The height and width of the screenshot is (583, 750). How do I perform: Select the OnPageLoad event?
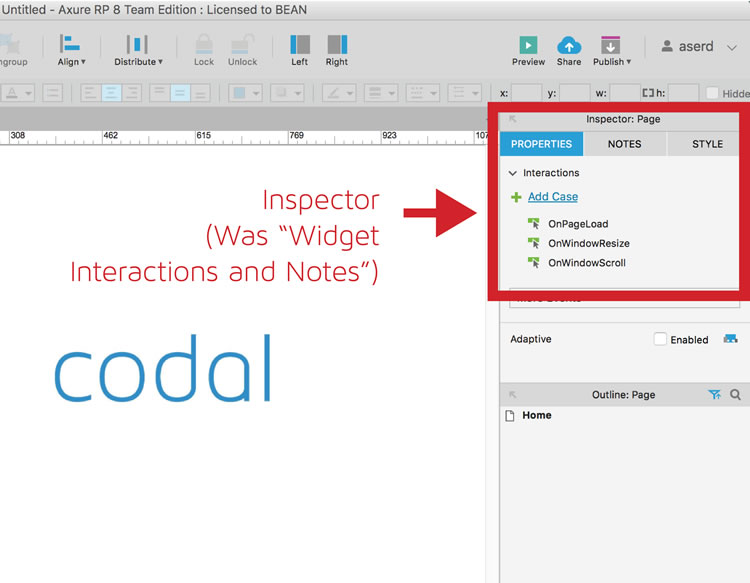578,224
